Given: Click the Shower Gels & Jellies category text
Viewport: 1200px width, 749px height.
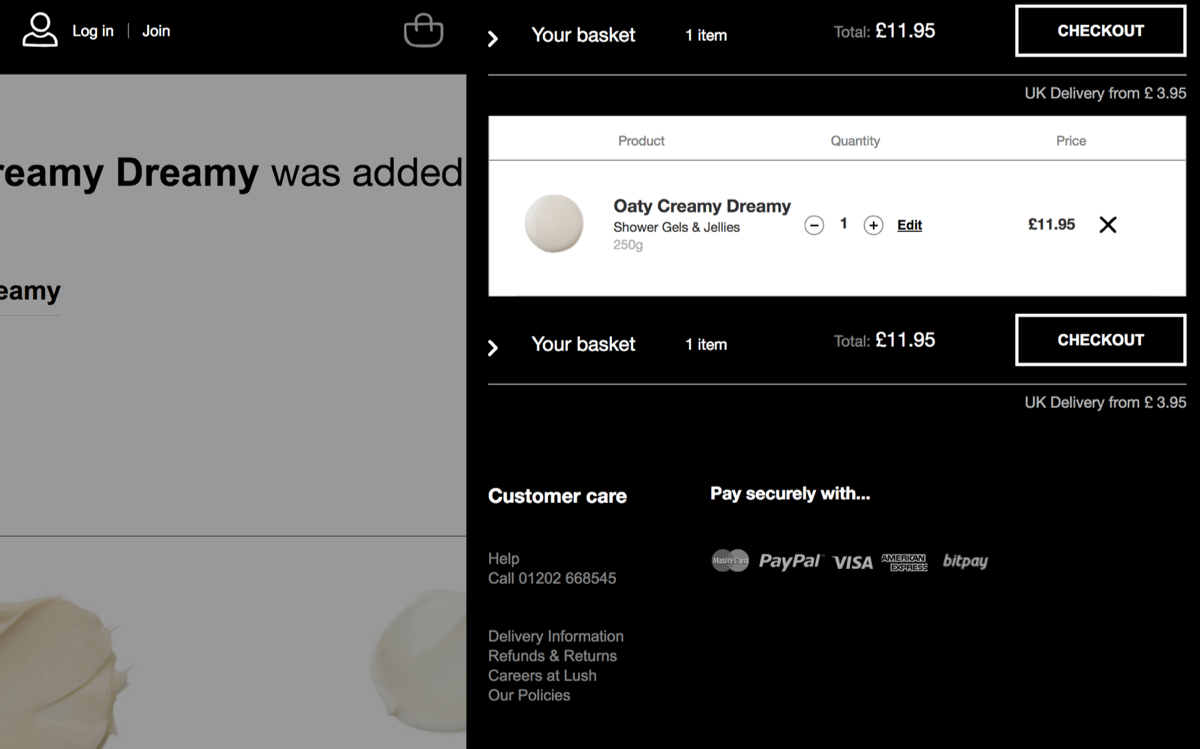Looking at the screenshot, I should (x=677, y=227).
